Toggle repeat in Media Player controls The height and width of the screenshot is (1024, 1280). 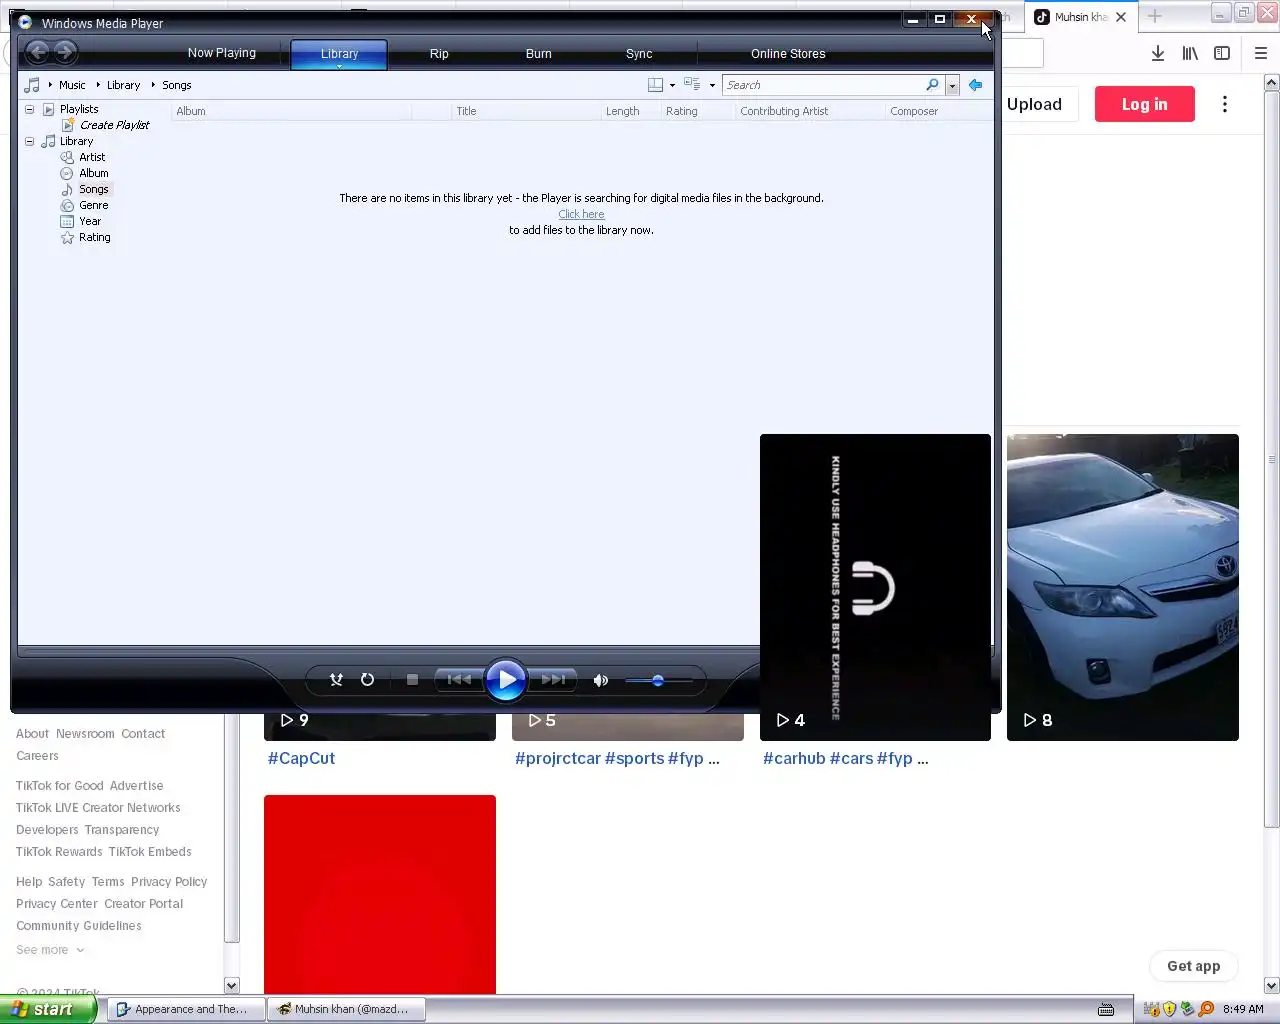367,680
